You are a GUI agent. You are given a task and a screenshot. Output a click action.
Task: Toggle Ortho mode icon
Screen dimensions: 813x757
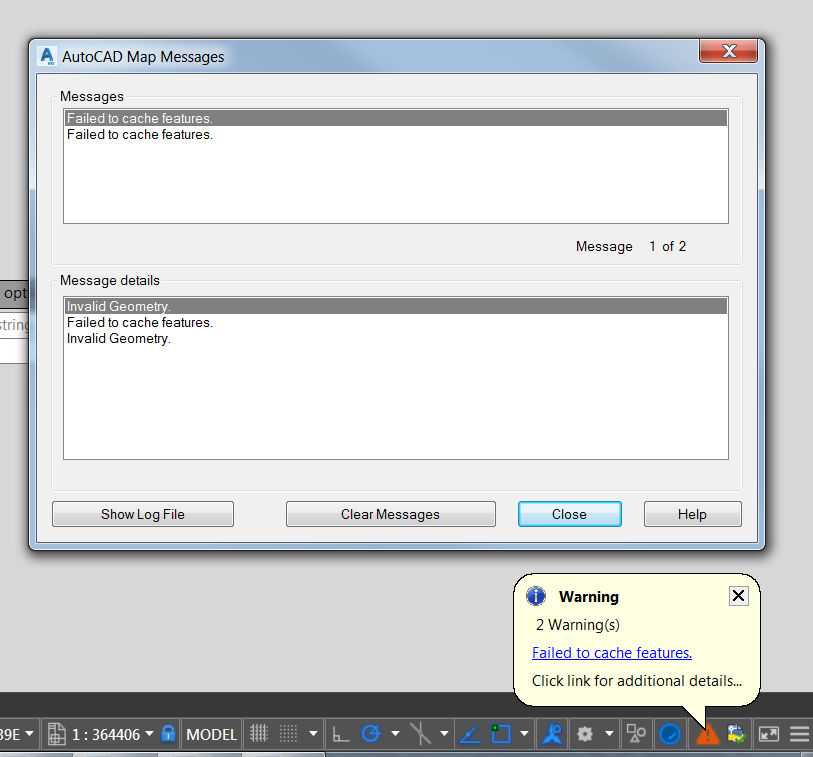tap(341, 734)
